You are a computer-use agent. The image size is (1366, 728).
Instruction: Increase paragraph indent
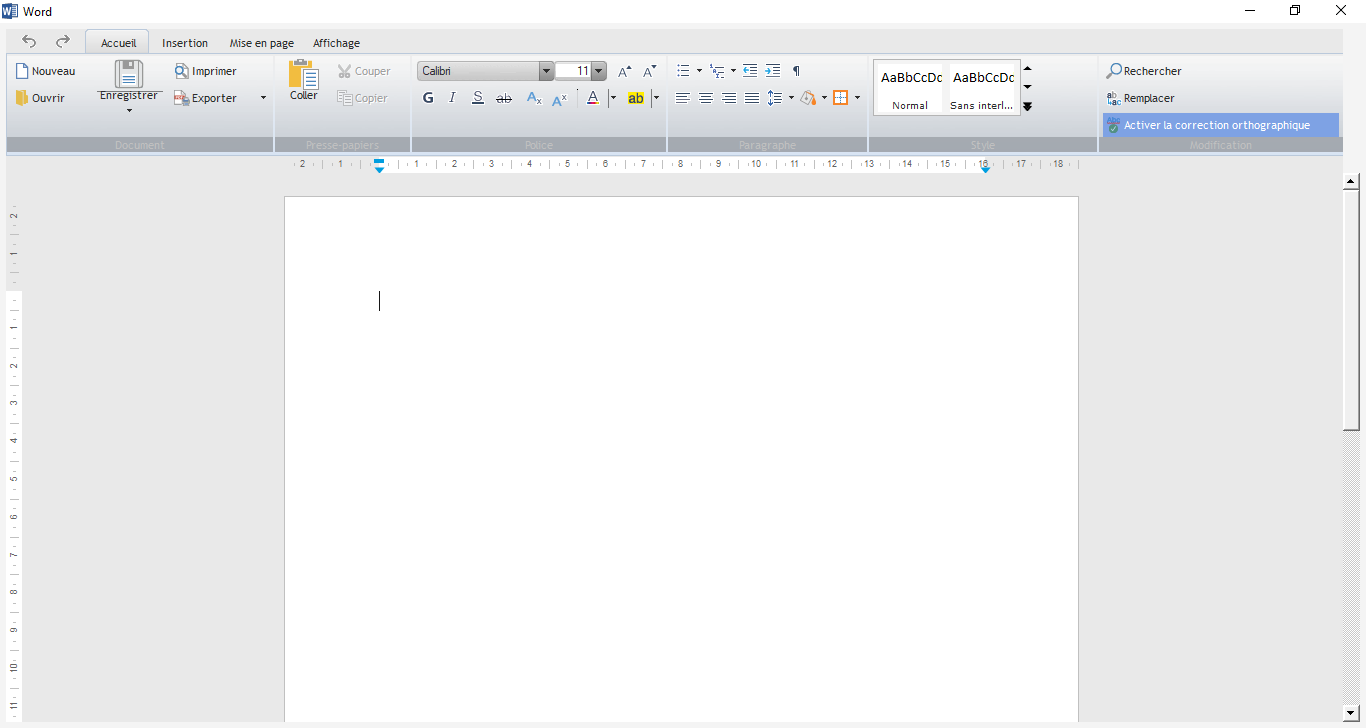[x=773, y=71]
